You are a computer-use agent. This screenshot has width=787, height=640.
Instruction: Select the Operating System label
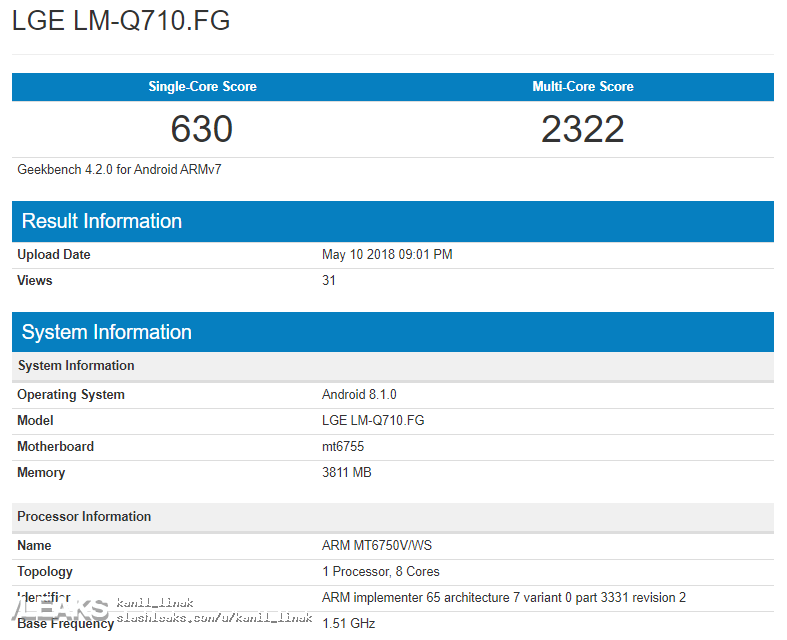click(x=71, y=395)
